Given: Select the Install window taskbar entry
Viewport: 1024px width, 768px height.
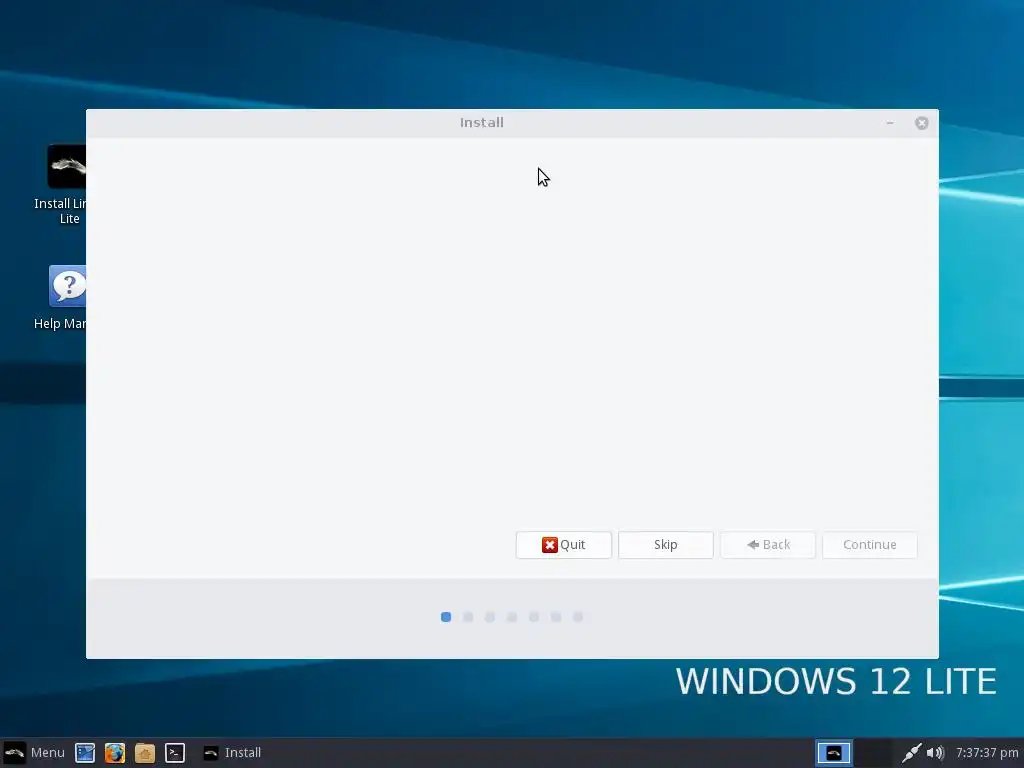Looking at the screenshot, I should pos(232,753).
